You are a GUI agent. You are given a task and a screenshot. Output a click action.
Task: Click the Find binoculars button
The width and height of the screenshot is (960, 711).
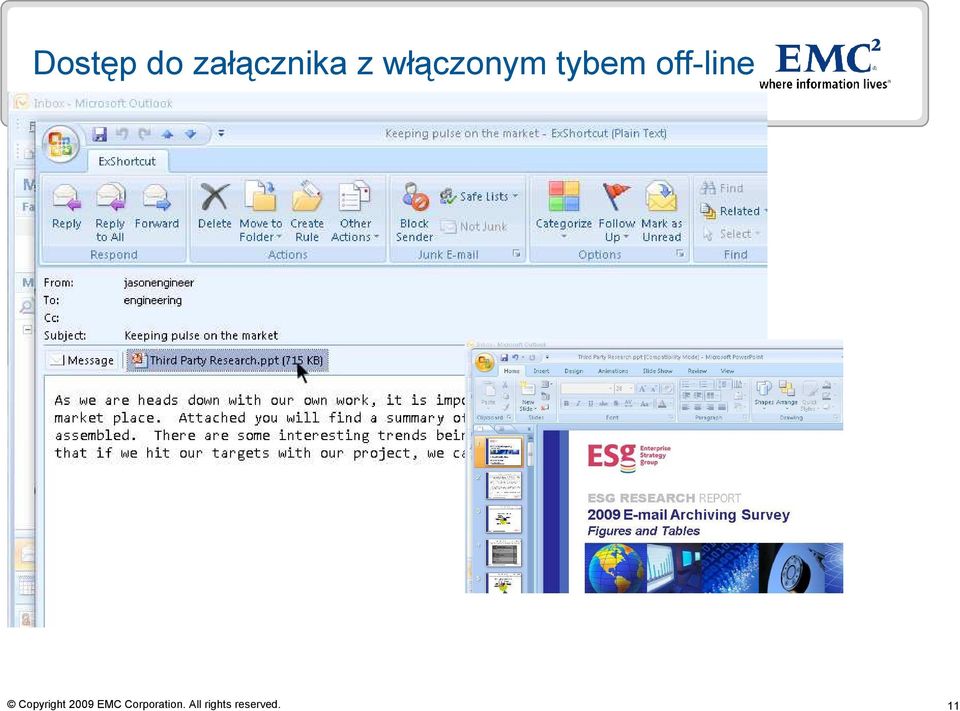722,188
